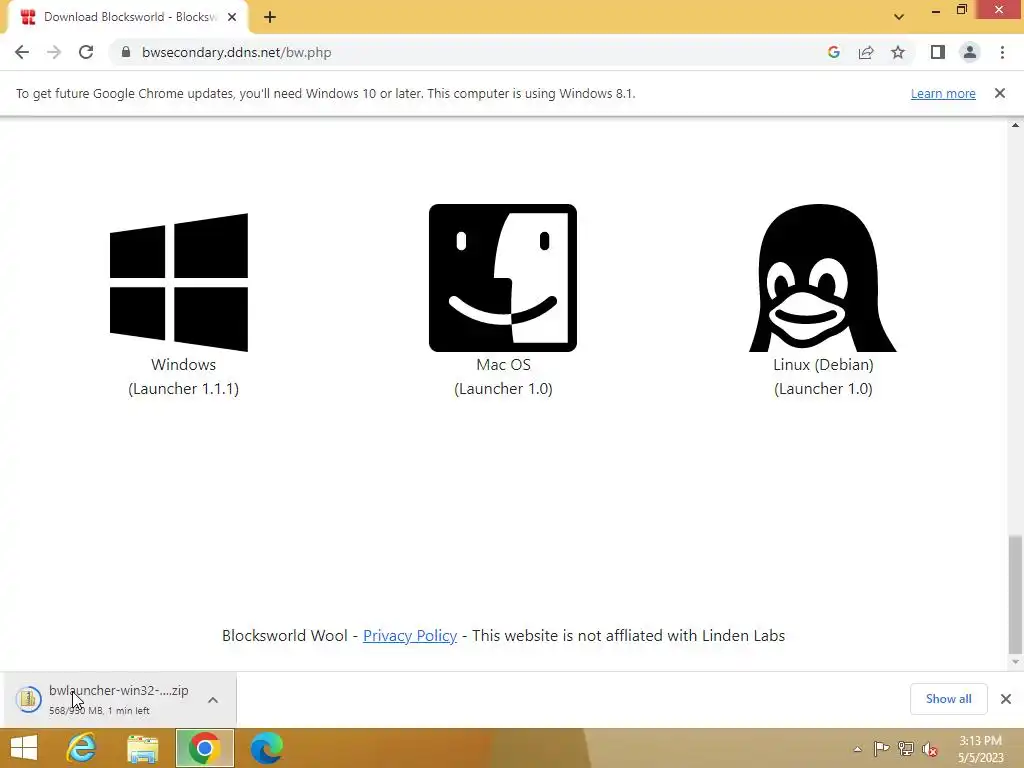Image resolution: width=1024 pixels, height=768 pixels.
Task: Open the tab search chevron
Action: tap(899, 17)
